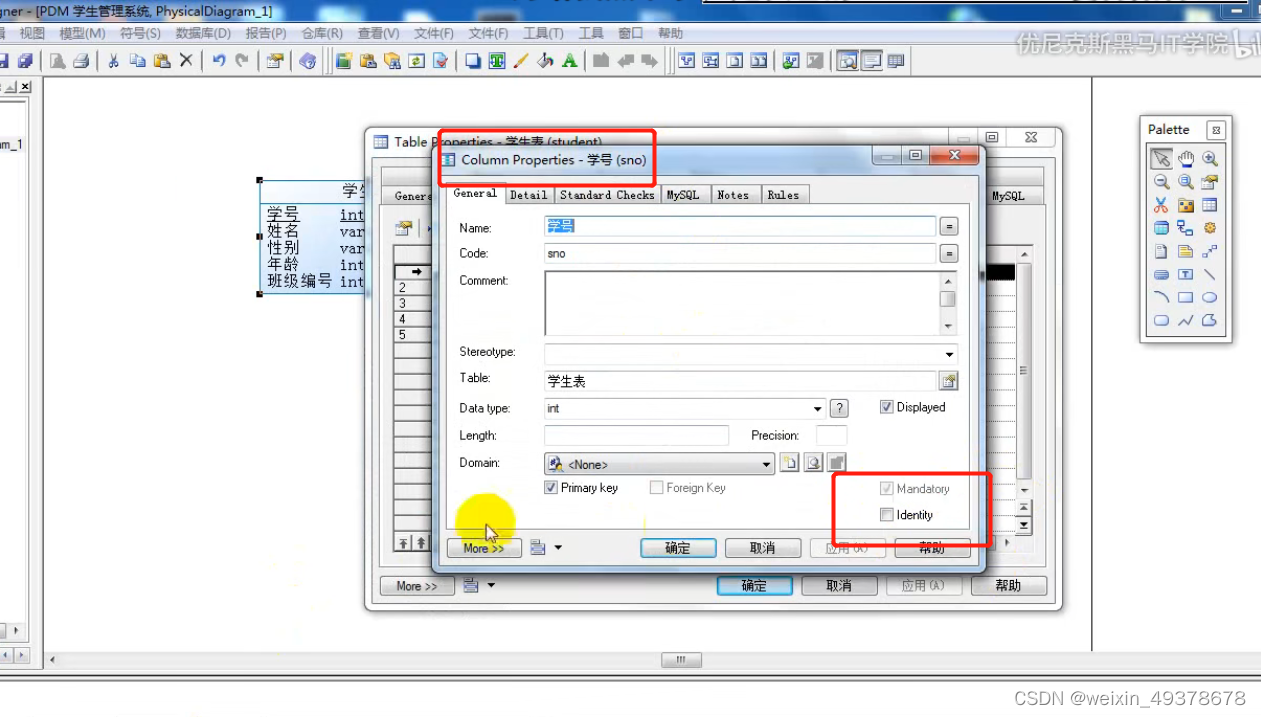Click the Mandatory checkbox
This screenshot has height=717, width=1261.
point(886,489)
